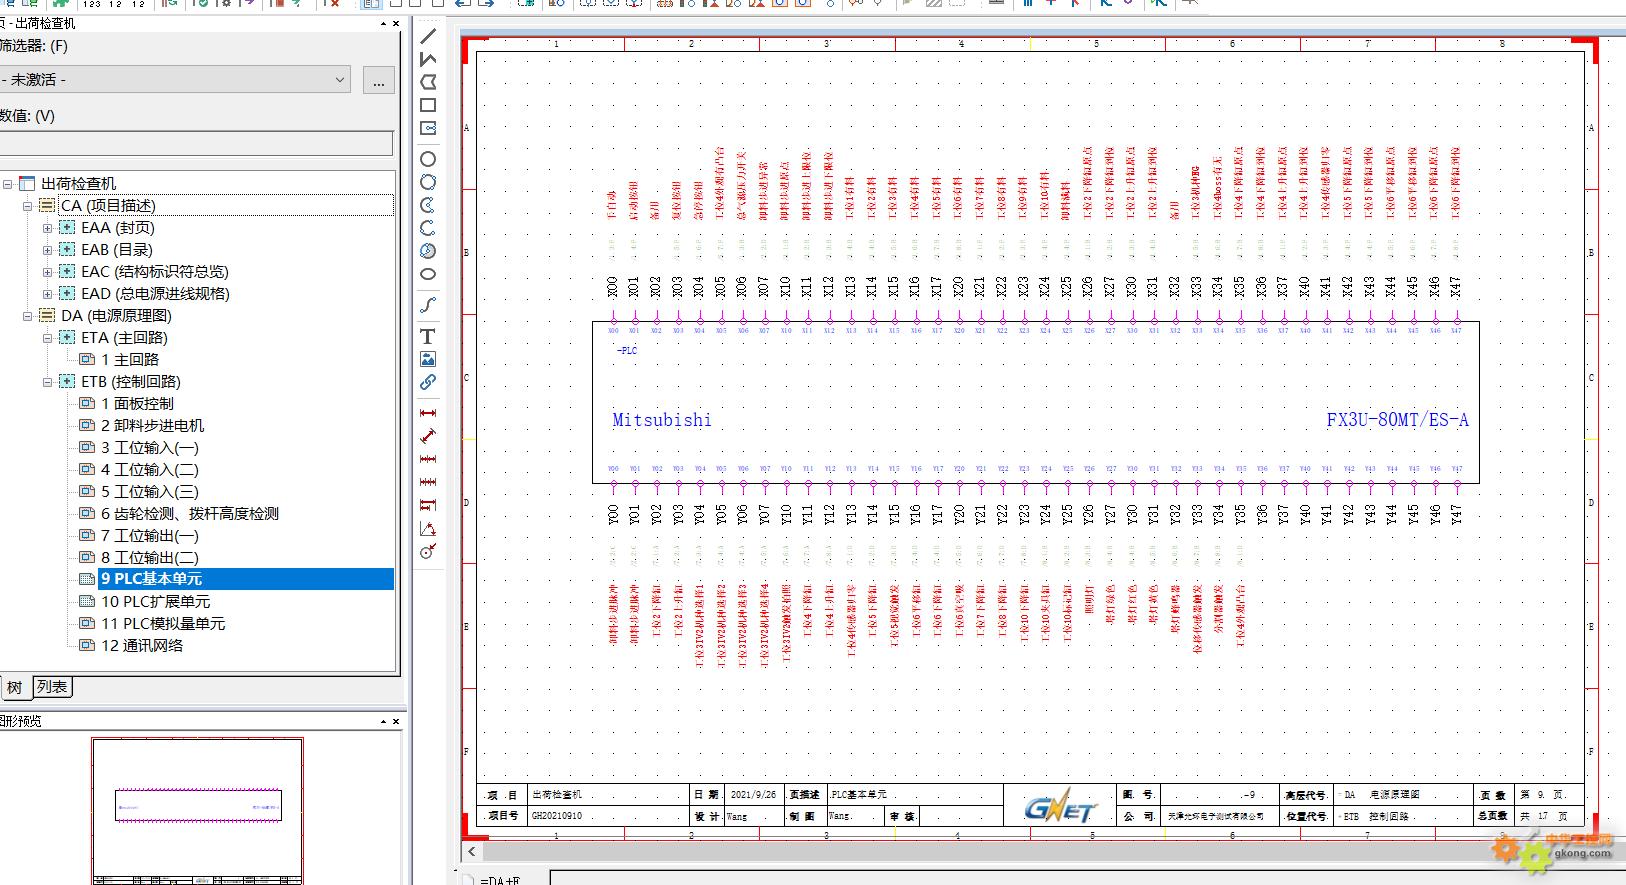Open page 1 面板控制
Viewport: 1626px width, 885px height.
(x=137, y=404)
